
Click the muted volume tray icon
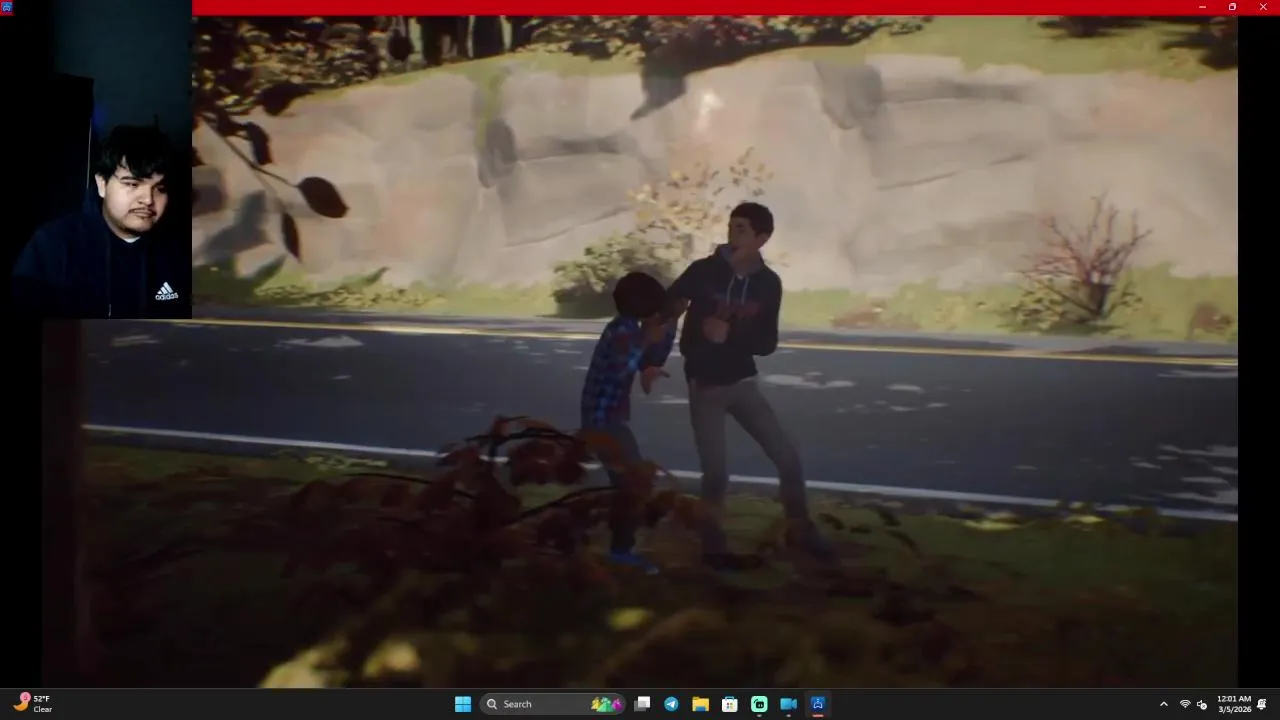click(x=1202, y=704)
